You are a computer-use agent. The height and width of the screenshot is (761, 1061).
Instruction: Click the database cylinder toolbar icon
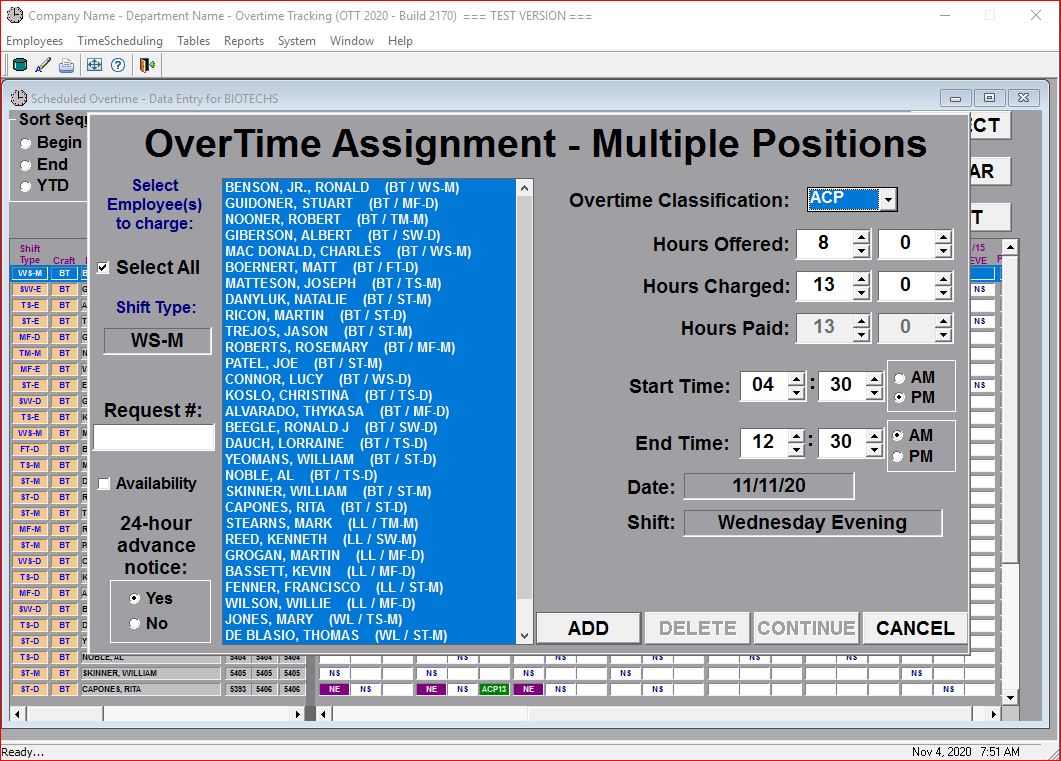coord(20,65)
